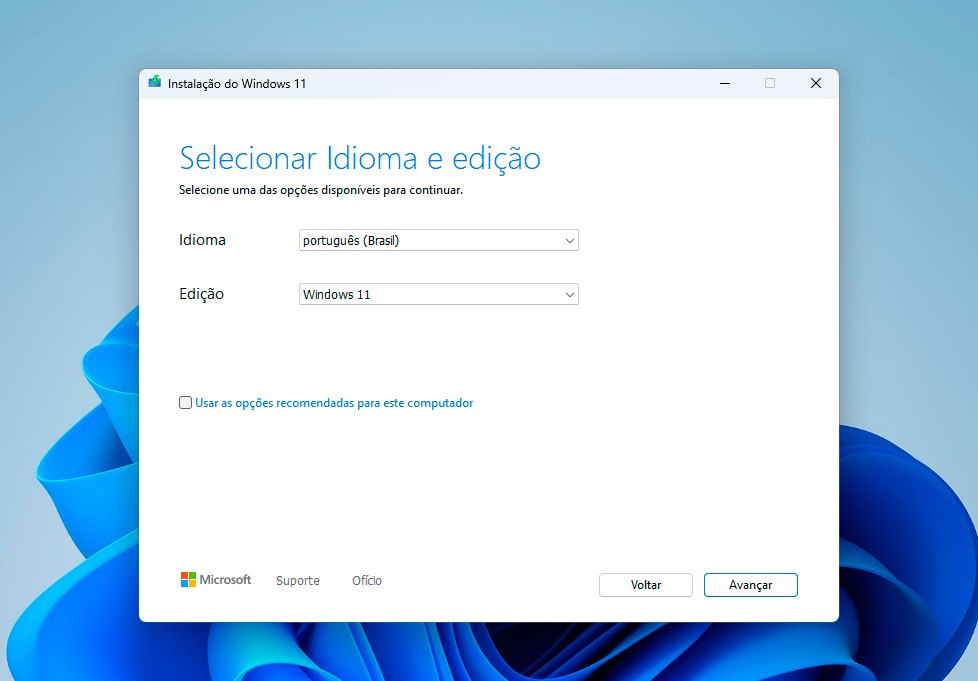Click the 'Instalação do Windows 11' title text

[x=237, y=84]
